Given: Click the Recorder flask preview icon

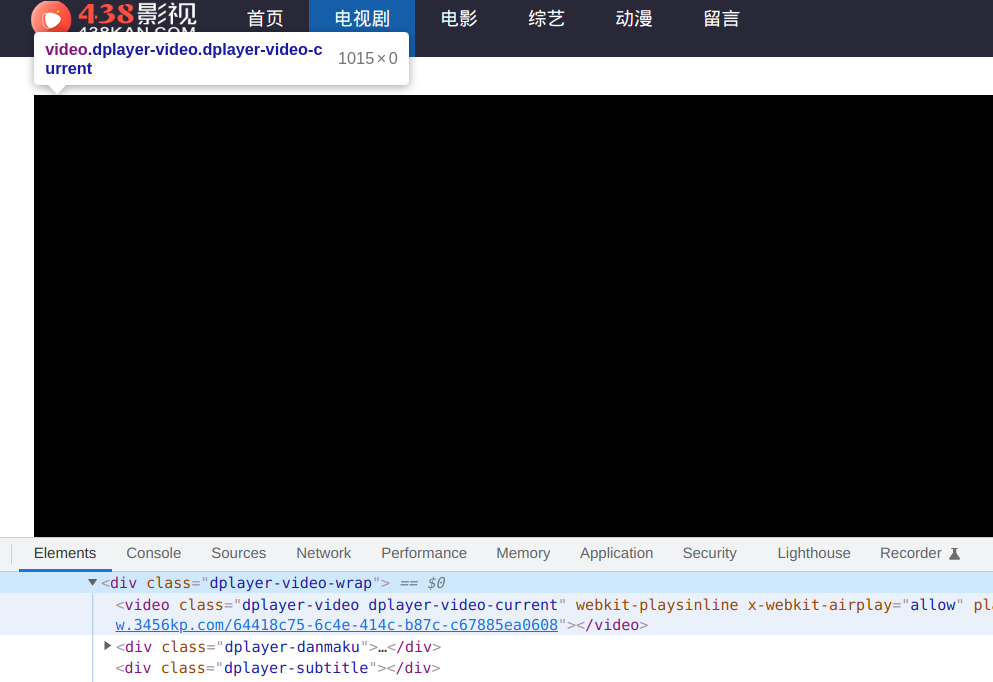Looking at the screenshot, I should [x=954, y=553].
